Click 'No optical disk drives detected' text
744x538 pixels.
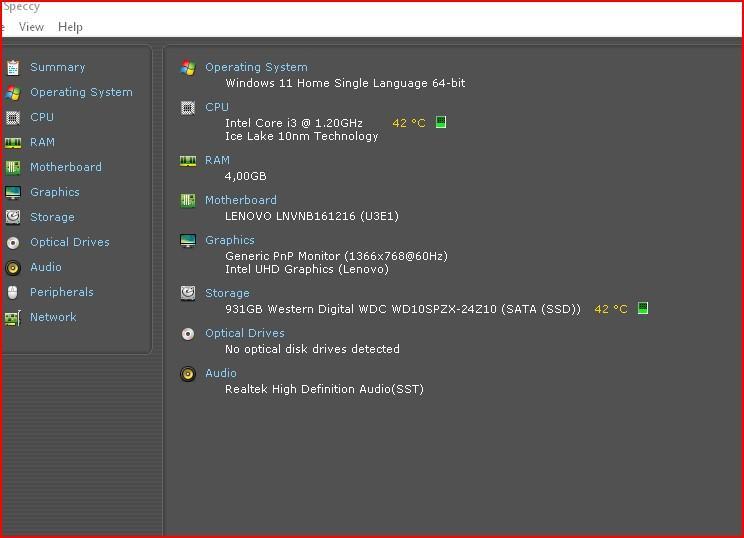click(x=312, y=349)
